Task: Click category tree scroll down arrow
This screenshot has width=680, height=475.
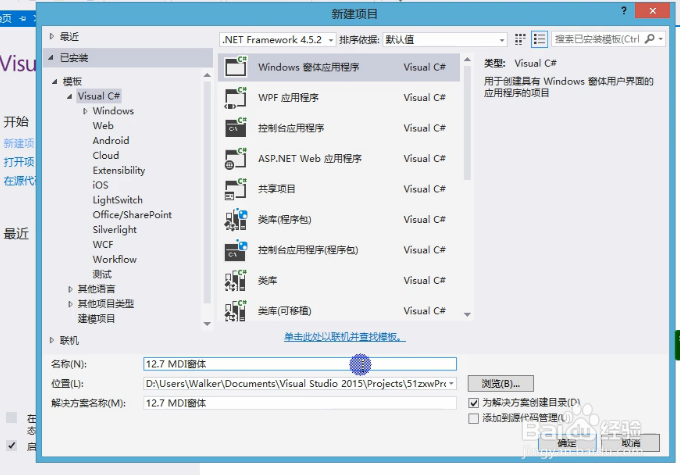Action: [x=207, y=324]
